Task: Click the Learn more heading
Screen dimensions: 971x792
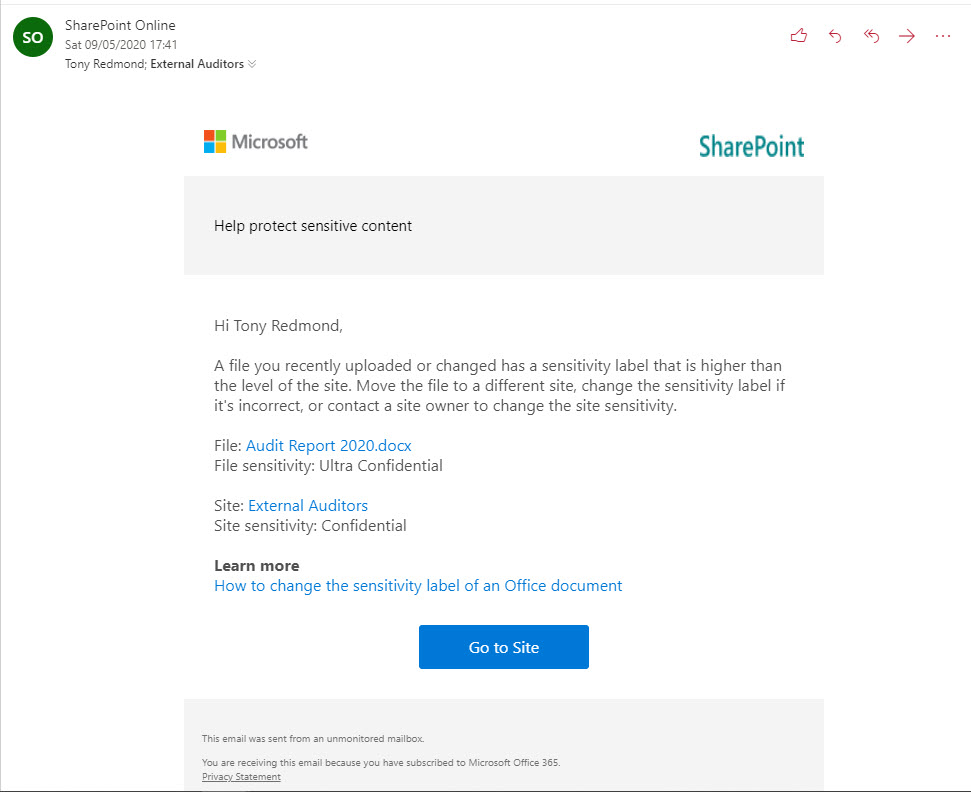Action: pos(256,566)
